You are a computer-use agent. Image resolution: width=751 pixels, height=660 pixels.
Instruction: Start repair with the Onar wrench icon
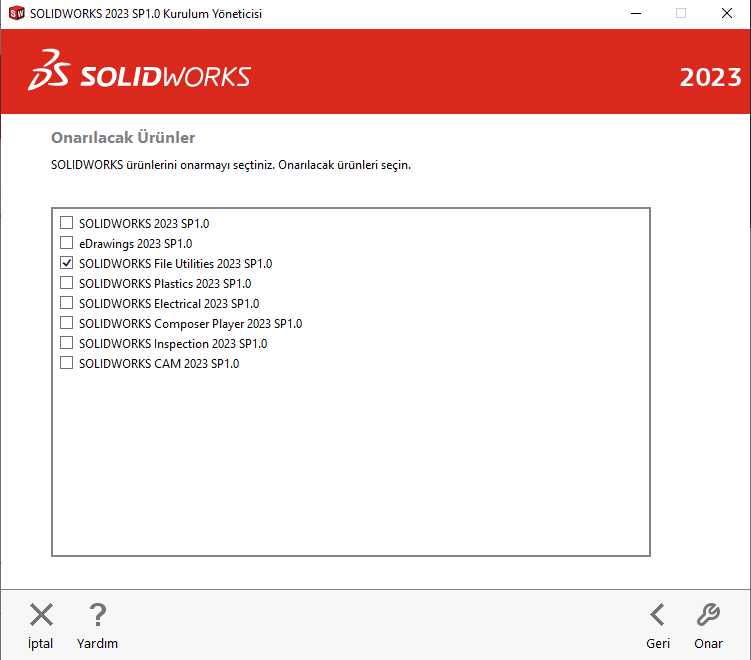click(x=708, y=615)
